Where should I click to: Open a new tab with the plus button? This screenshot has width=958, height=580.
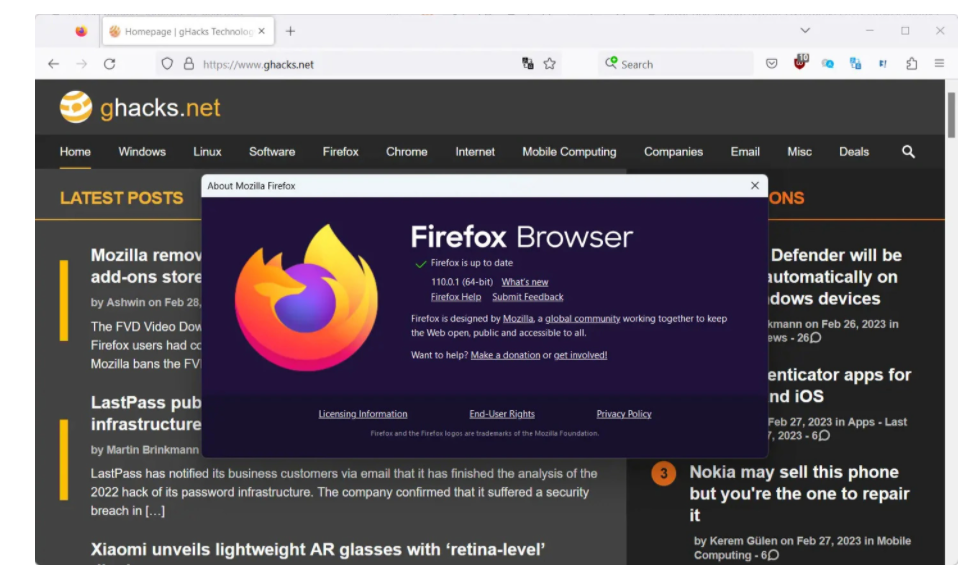[290, 31]
